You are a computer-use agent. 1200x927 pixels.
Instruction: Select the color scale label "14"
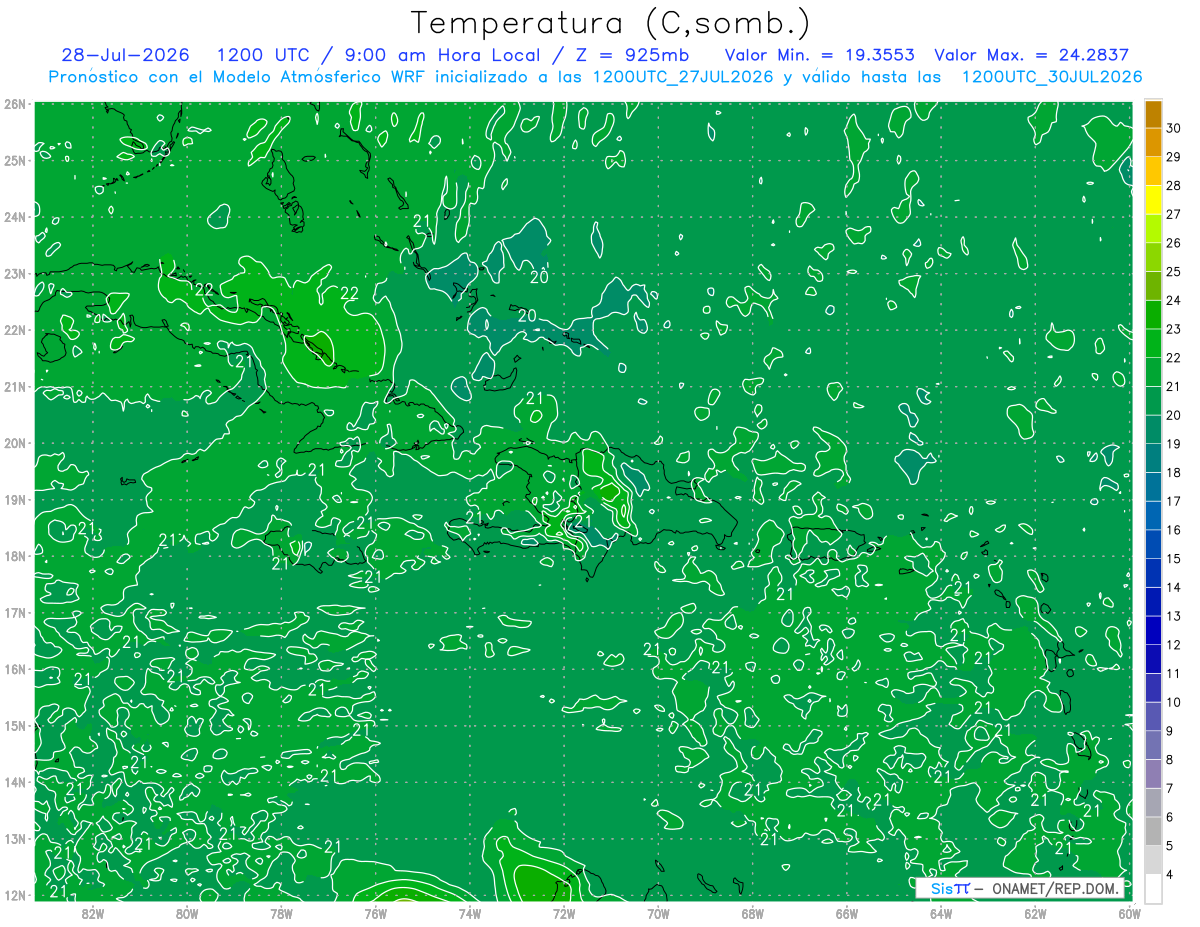1173,588
